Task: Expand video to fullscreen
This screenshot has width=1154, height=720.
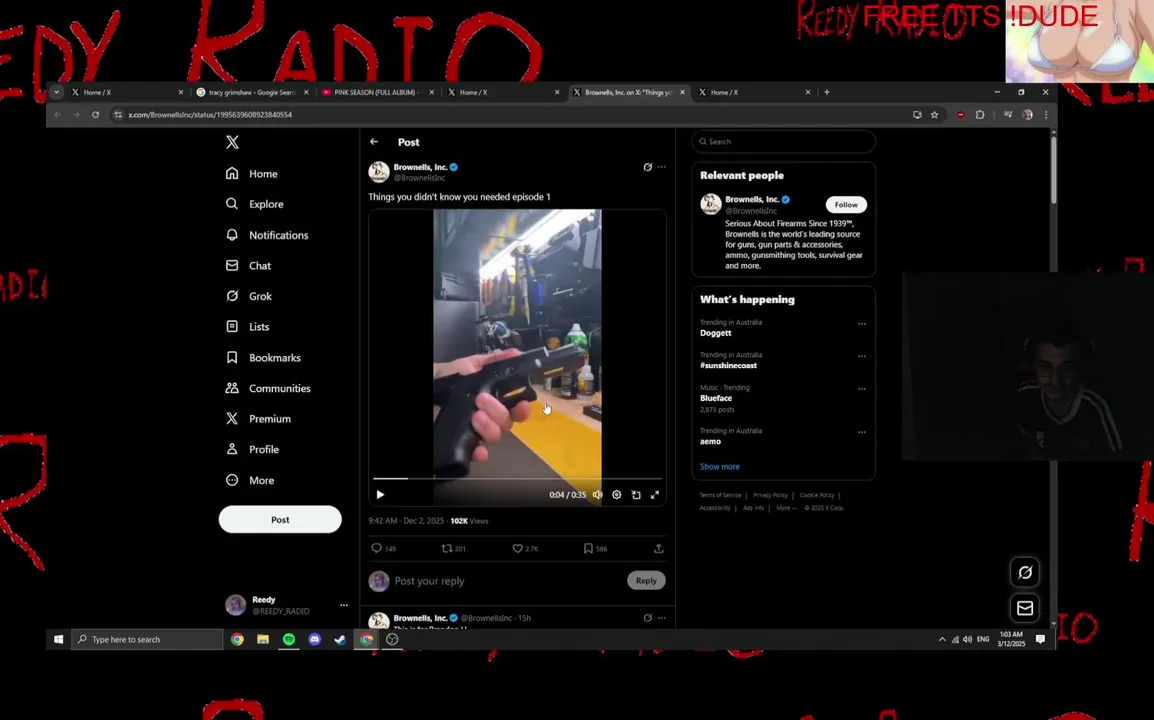Action: coord(655,495)
